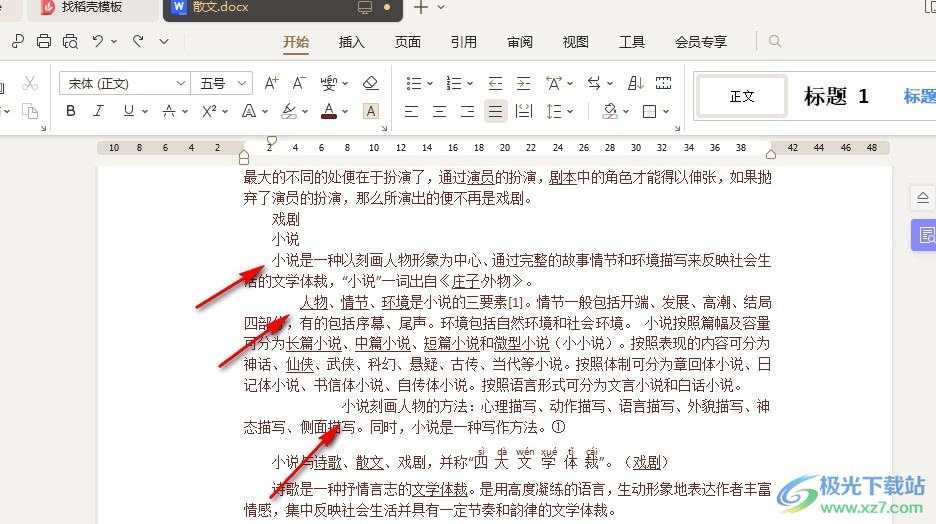Apply the 正文 body style
The image size is (936, 524).
point(742,97)
